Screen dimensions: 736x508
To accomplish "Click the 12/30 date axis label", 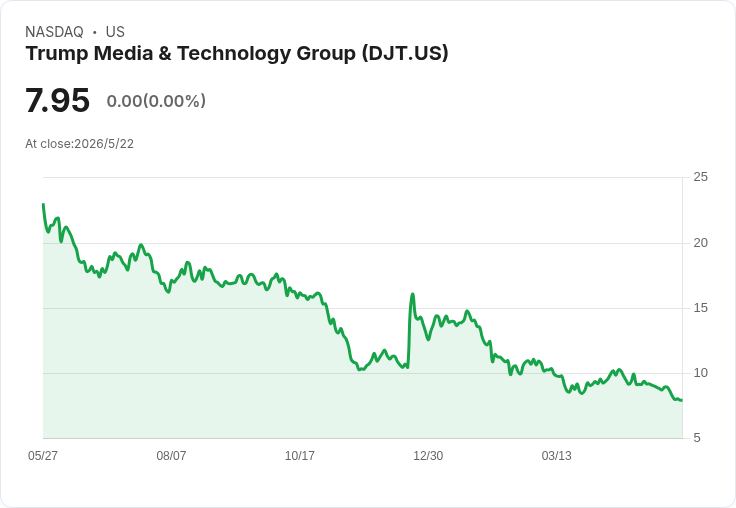I will coord(428,455).
